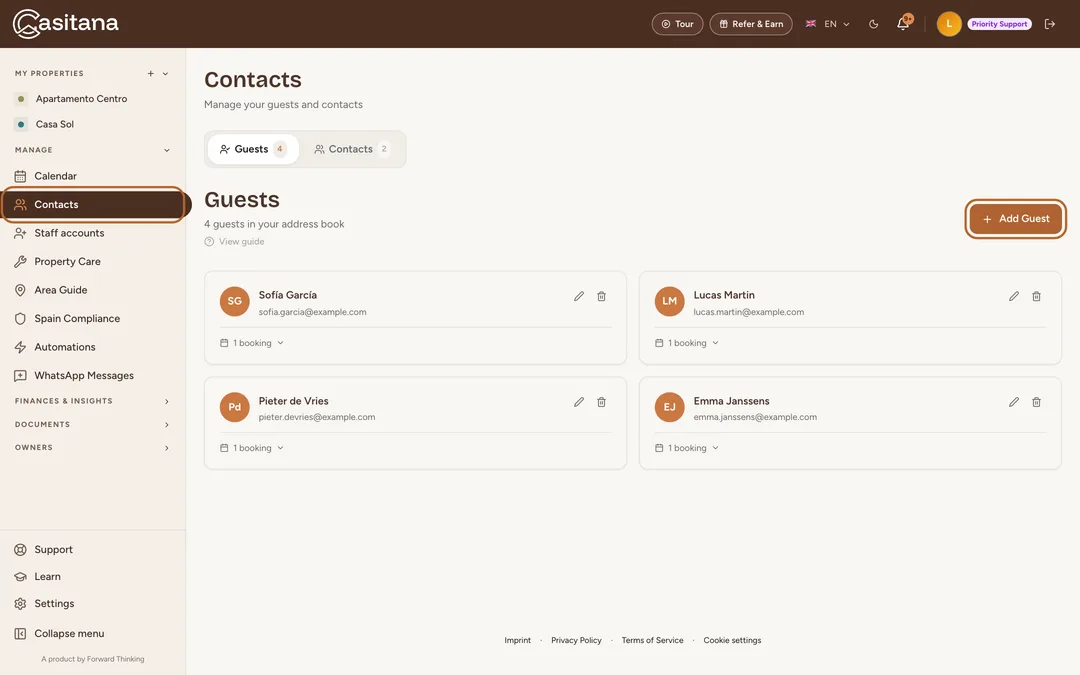Open Terms of Service link
1080x675 pixels.
(x=652, y=641)
